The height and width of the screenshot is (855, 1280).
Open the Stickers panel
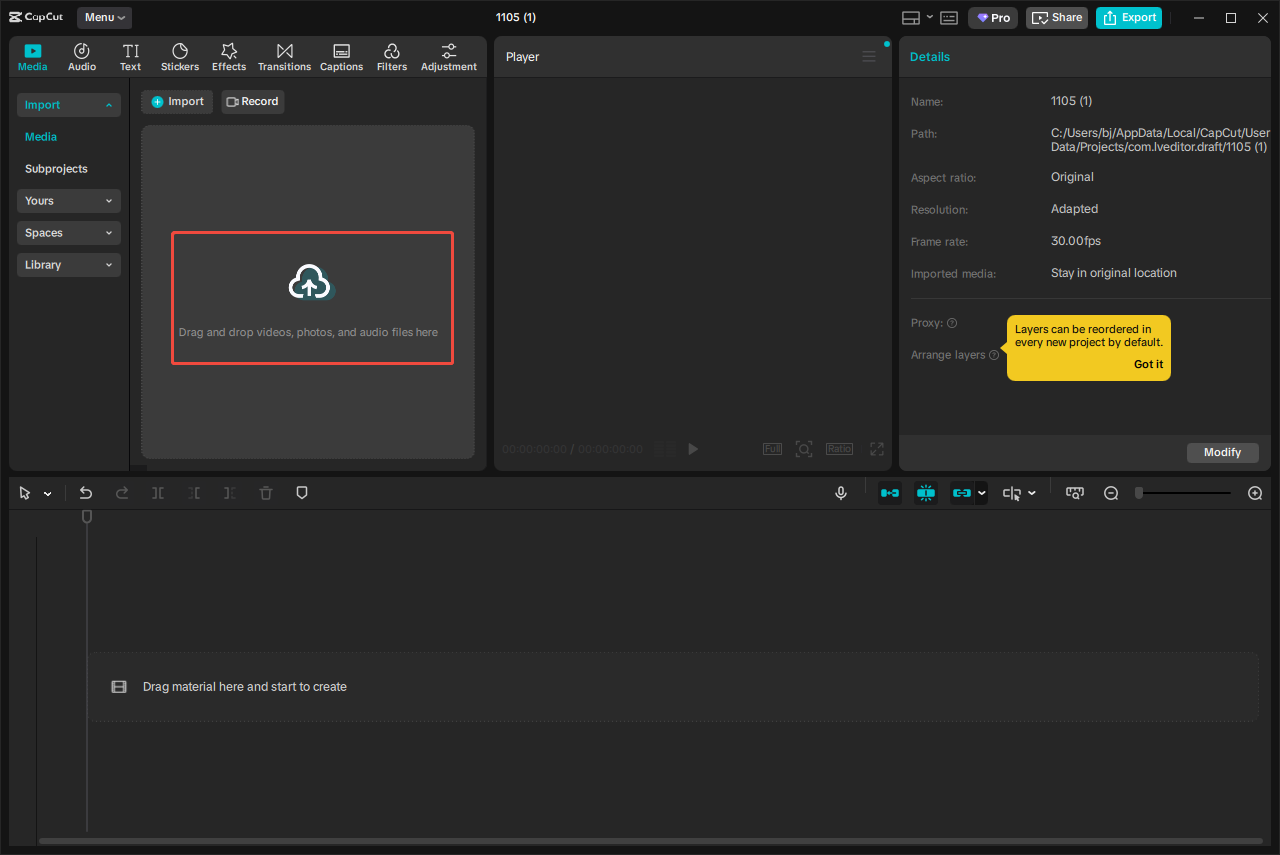180,56
